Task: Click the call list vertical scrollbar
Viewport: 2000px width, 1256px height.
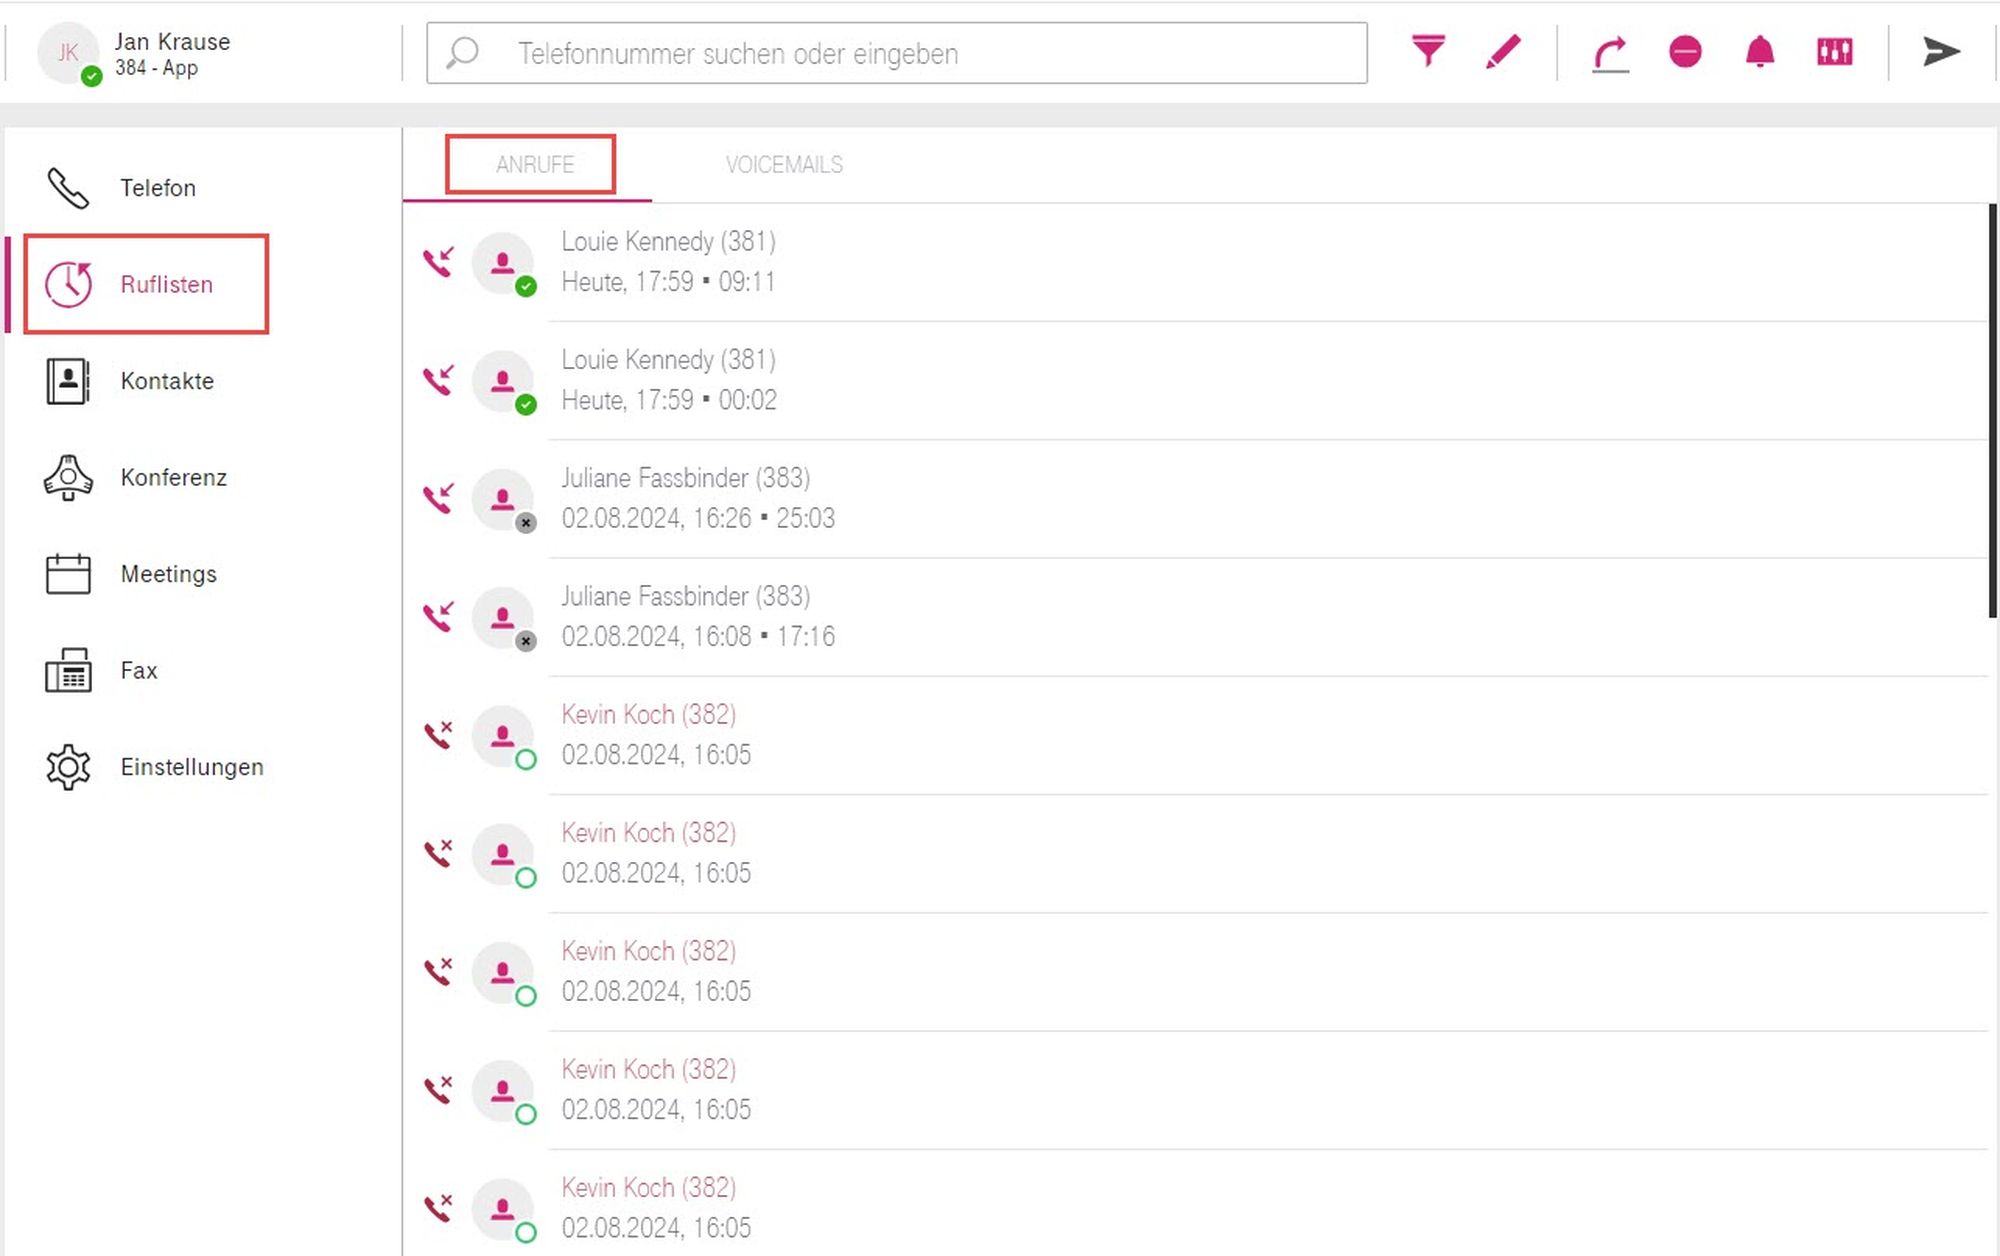Action: (x=1992, y=410)
